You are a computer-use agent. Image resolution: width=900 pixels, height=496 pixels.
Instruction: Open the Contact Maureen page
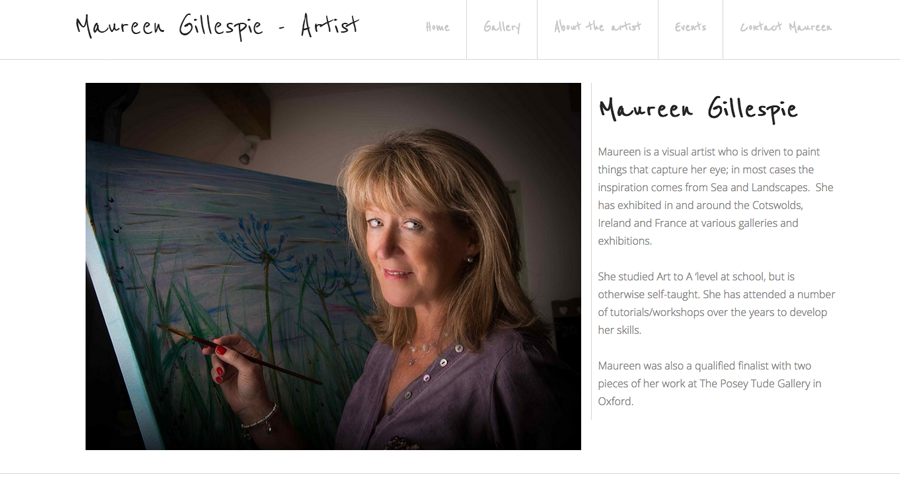[786, 27]
